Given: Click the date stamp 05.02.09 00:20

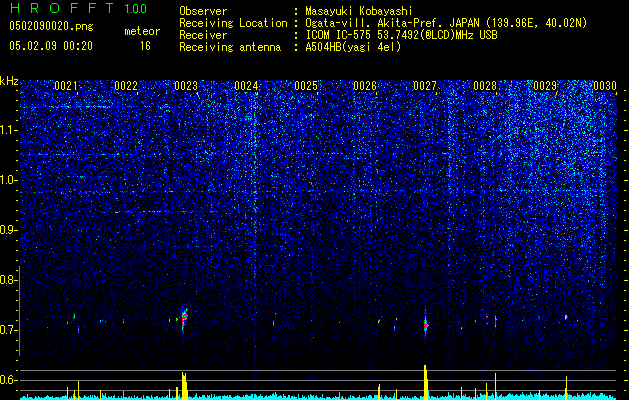Looking at the screenshot, I should (x=51, y=46).
